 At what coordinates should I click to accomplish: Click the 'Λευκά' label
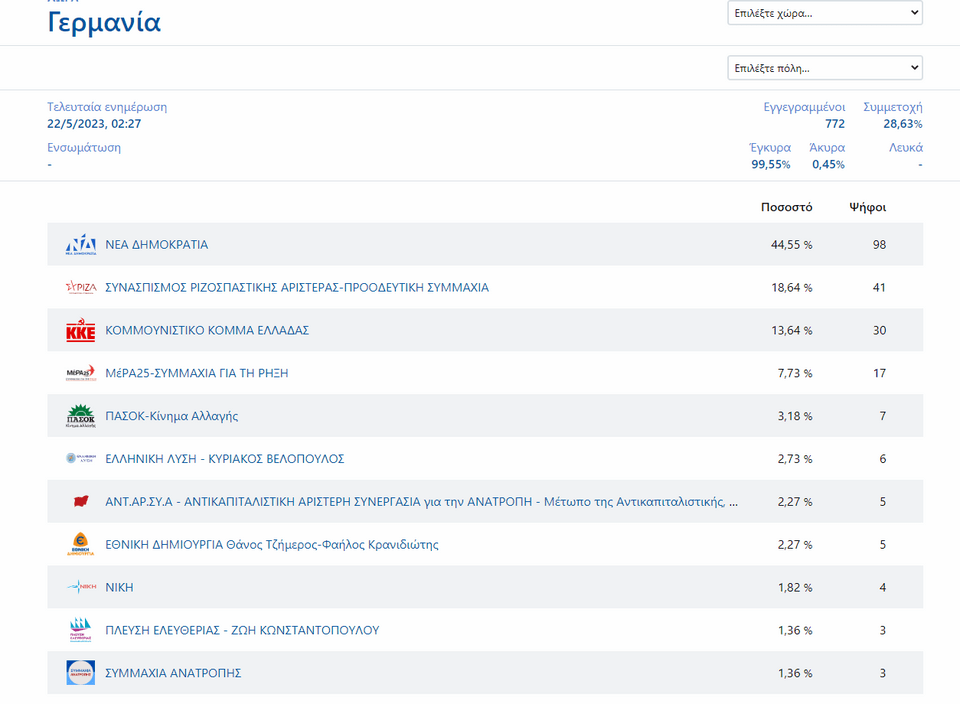pos(906,147)
